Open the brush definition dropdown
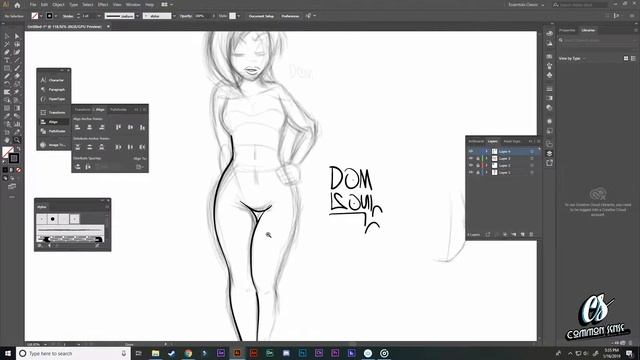Viewport: 640px width, 360px height. coord(174,16)
